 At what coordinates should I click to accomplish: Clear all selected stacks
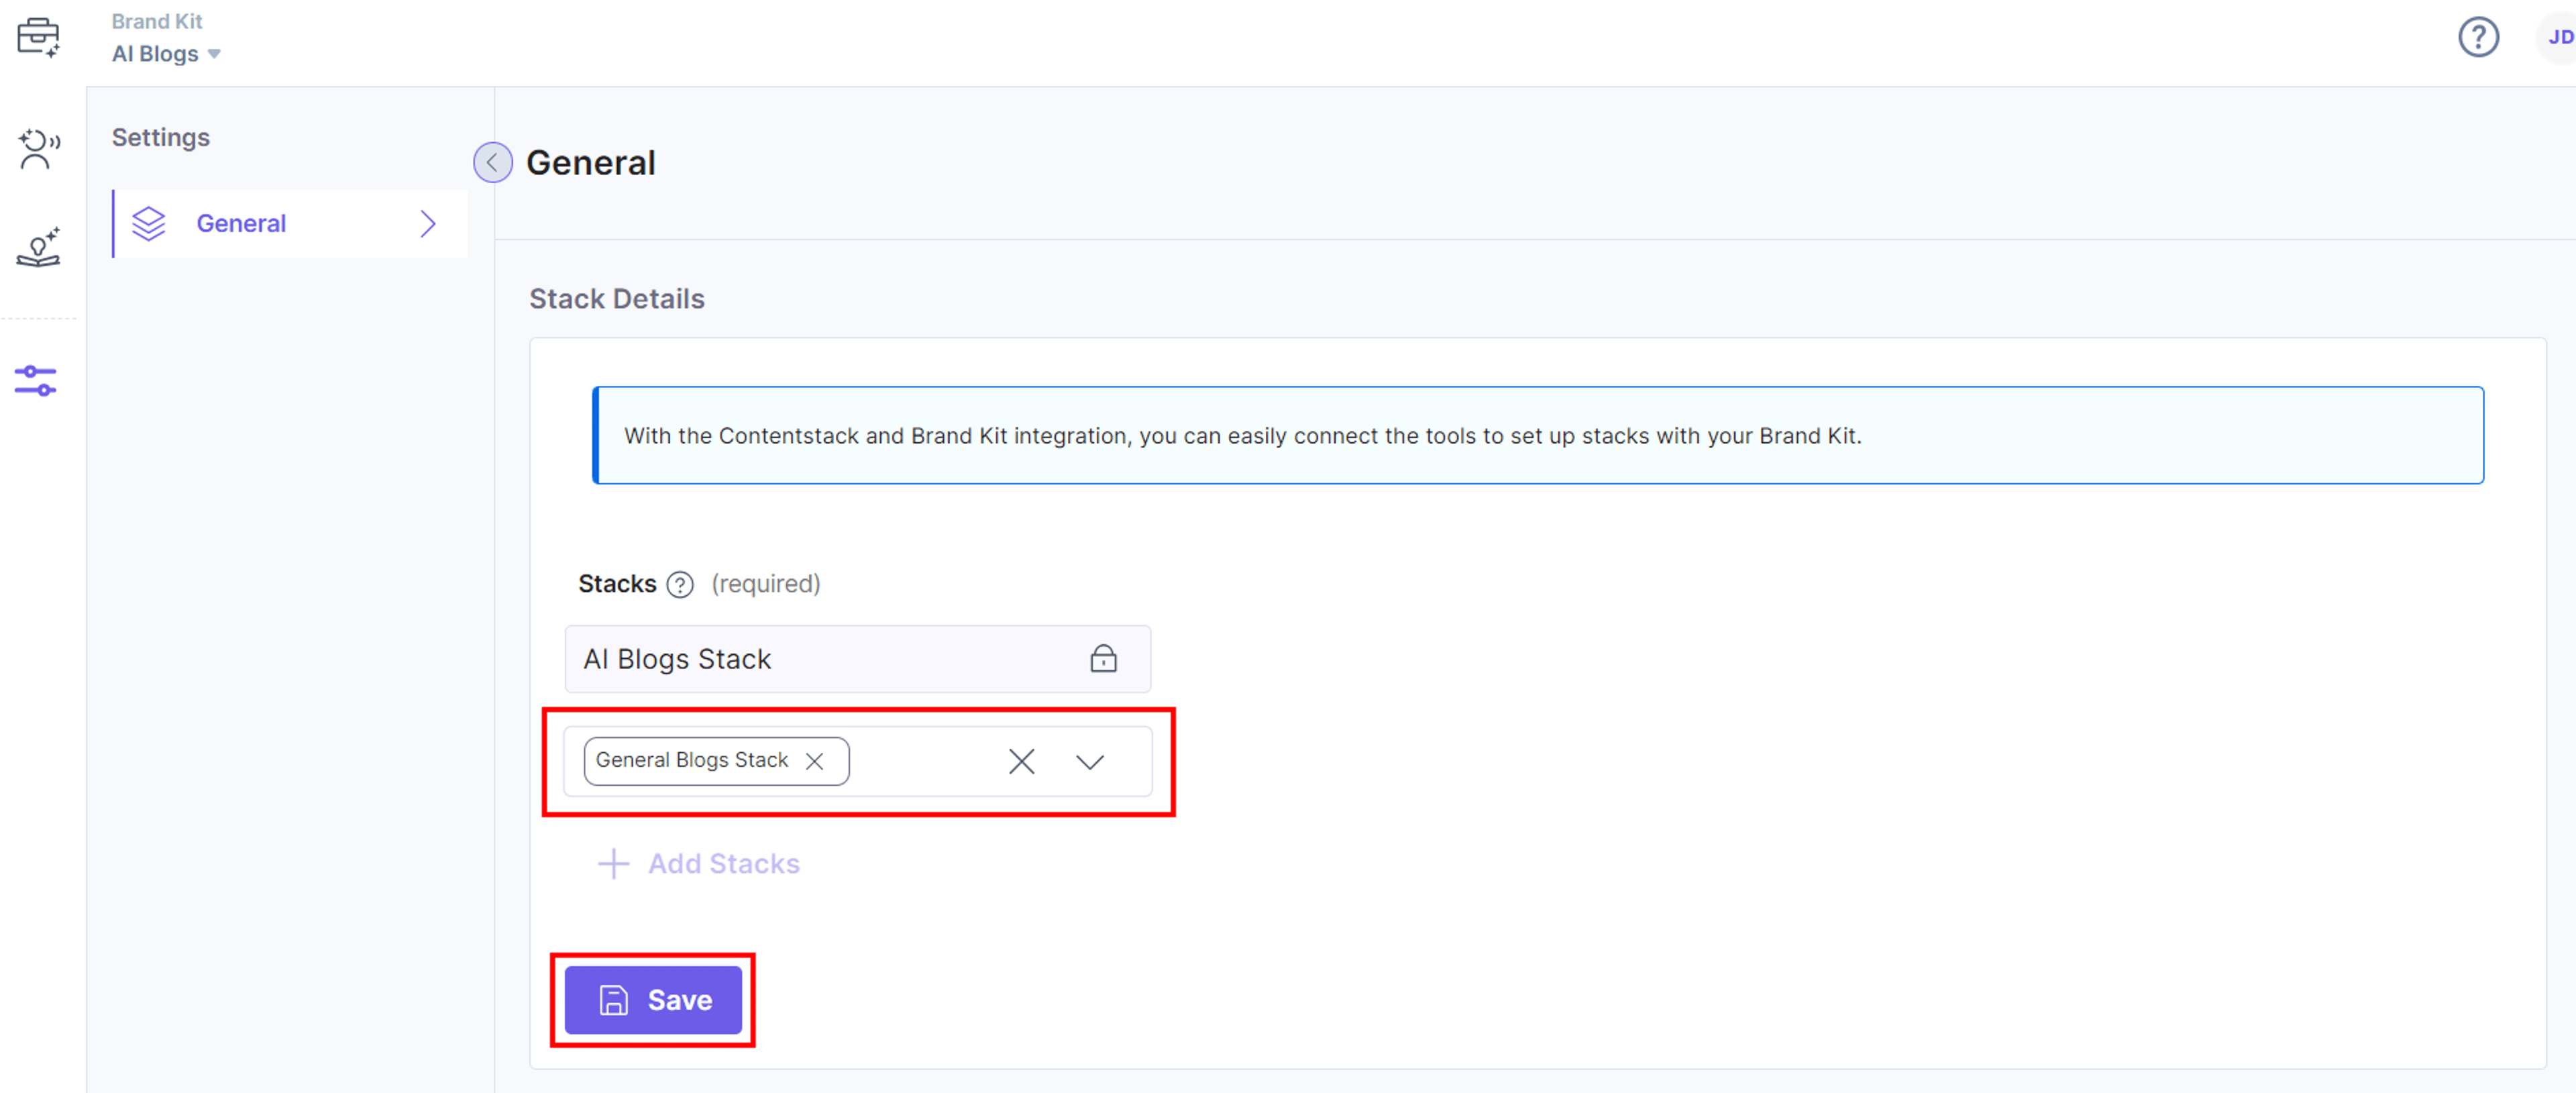[x=1021, y=761]
